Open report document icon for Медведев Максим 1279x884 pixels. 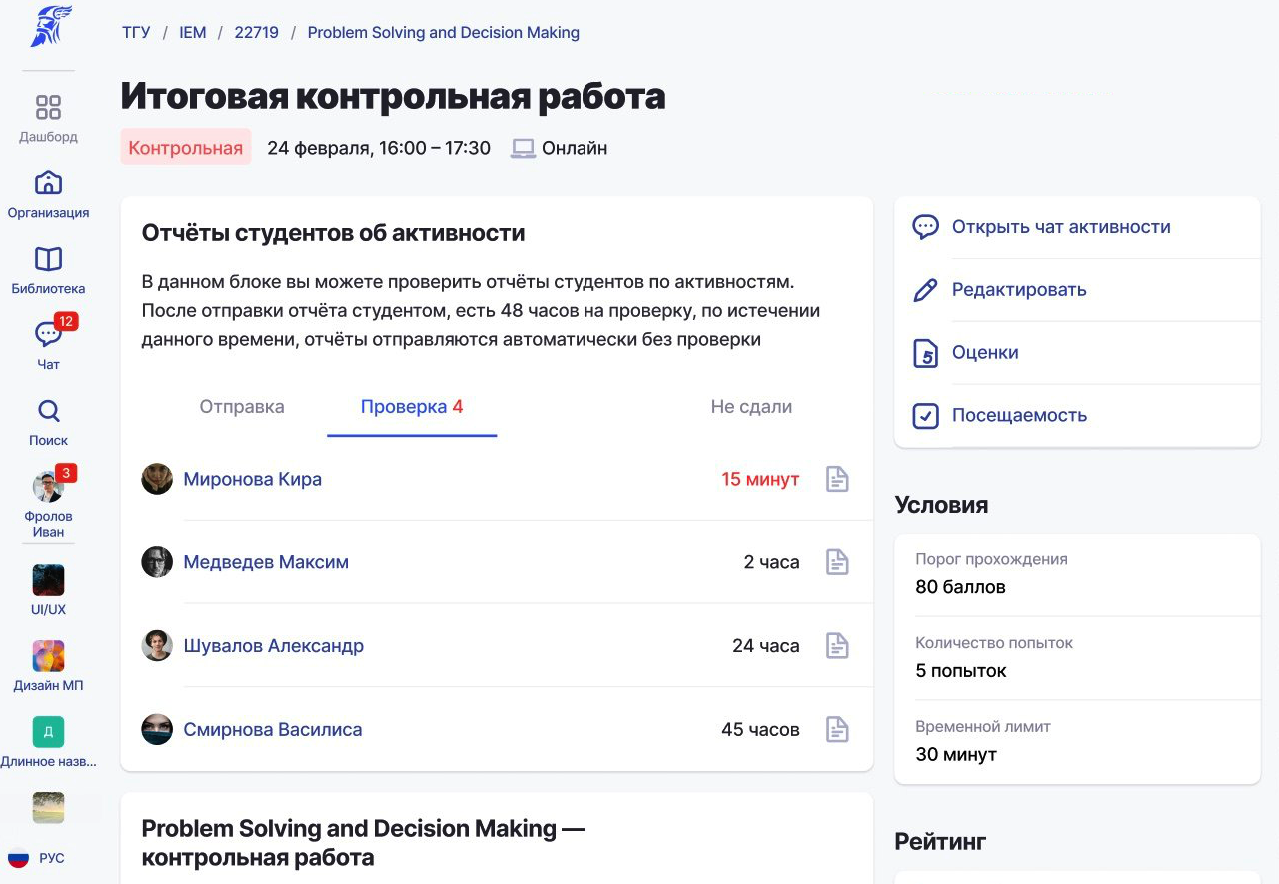(837, 562)
